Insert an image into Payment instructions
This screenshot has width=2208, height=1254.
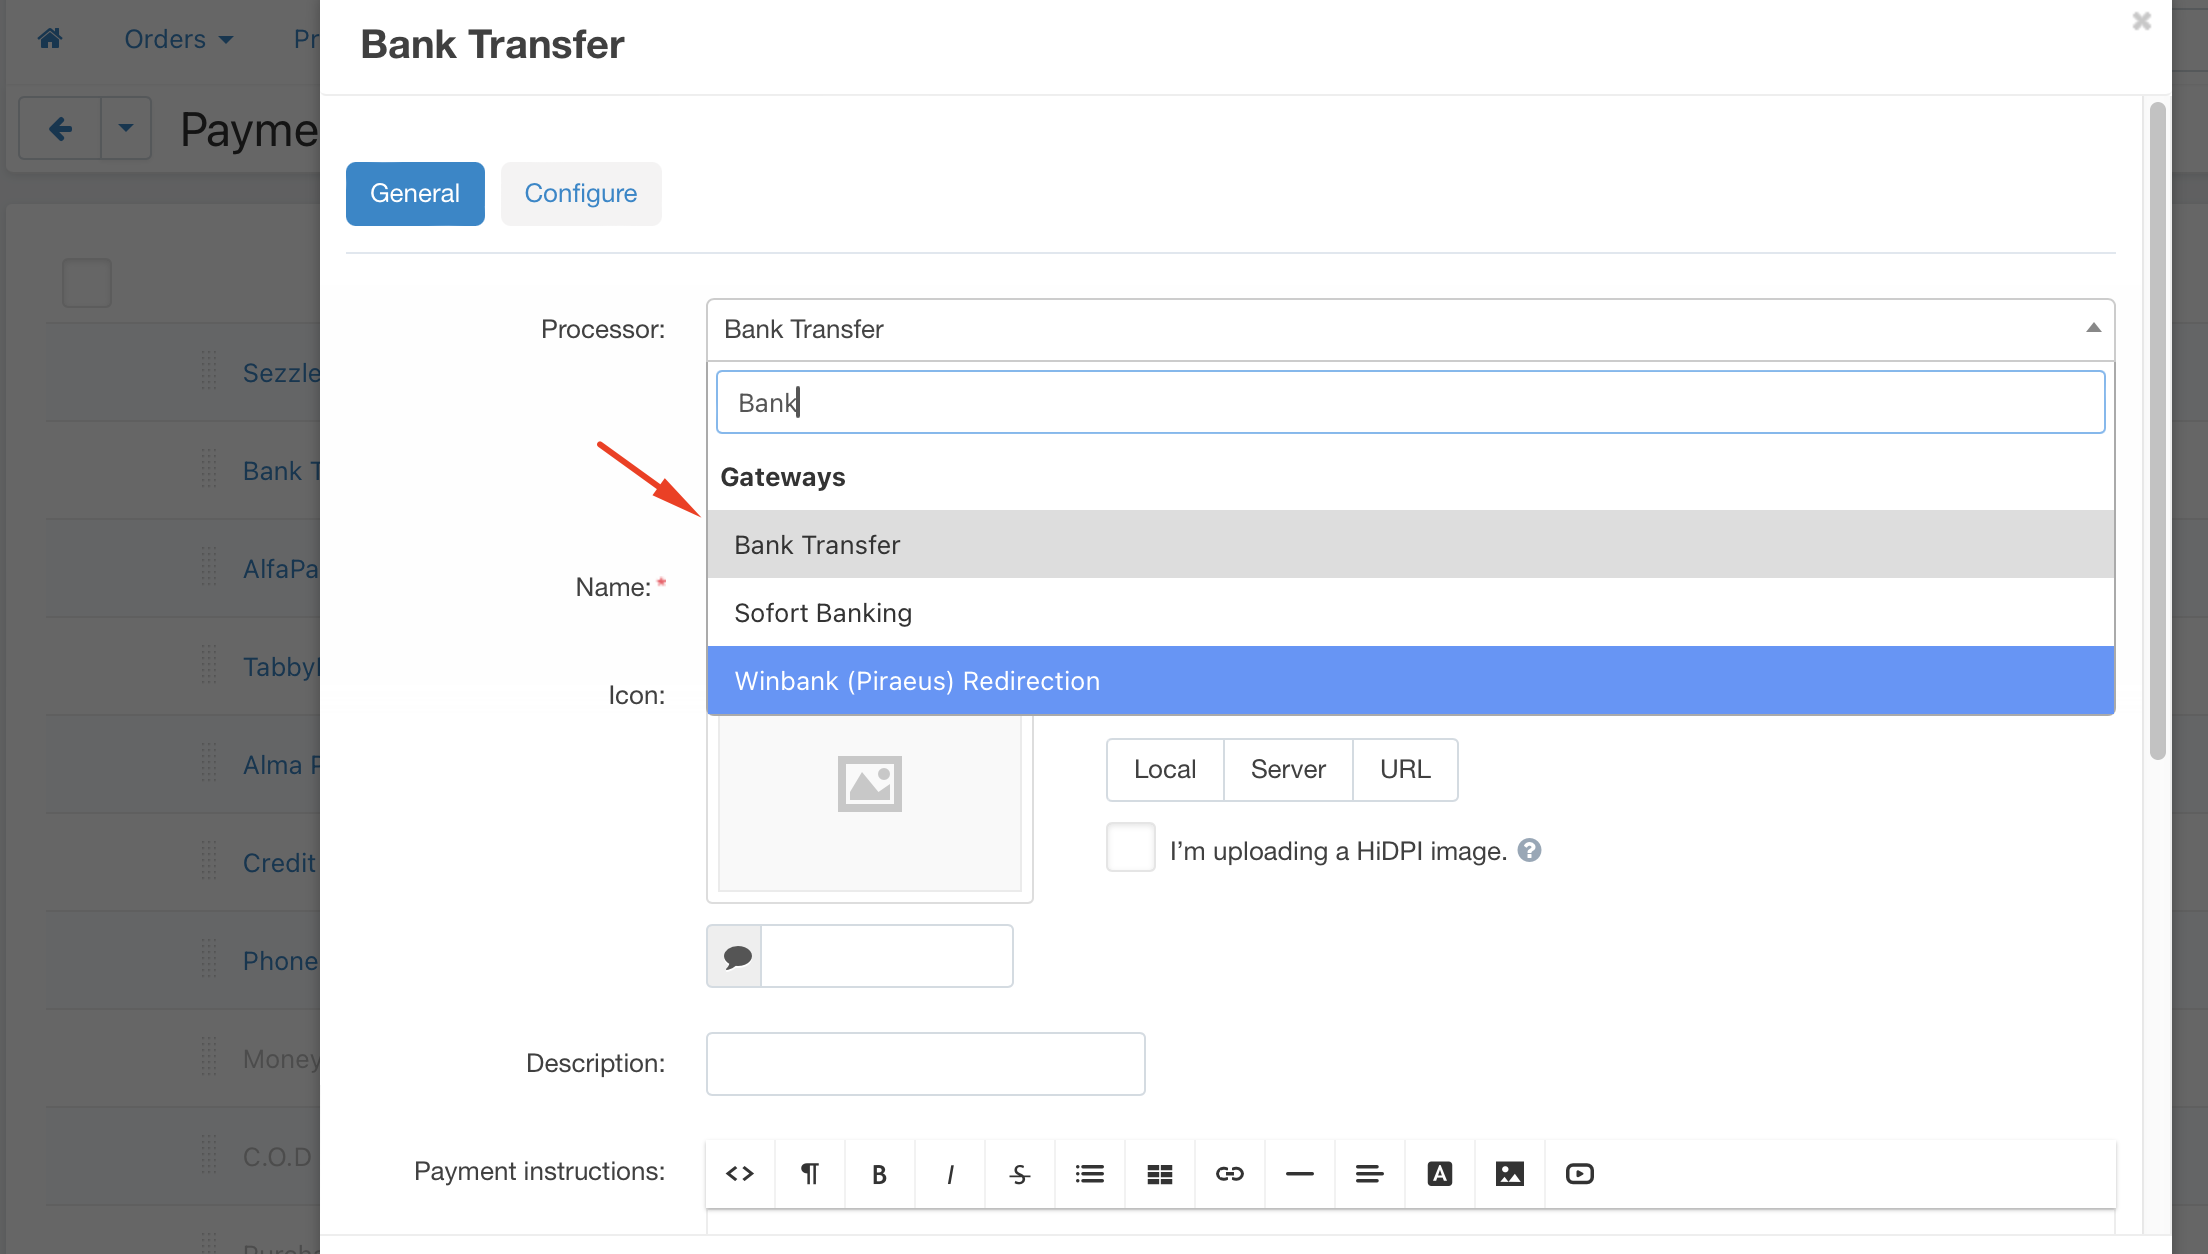click(1509, 1173)
